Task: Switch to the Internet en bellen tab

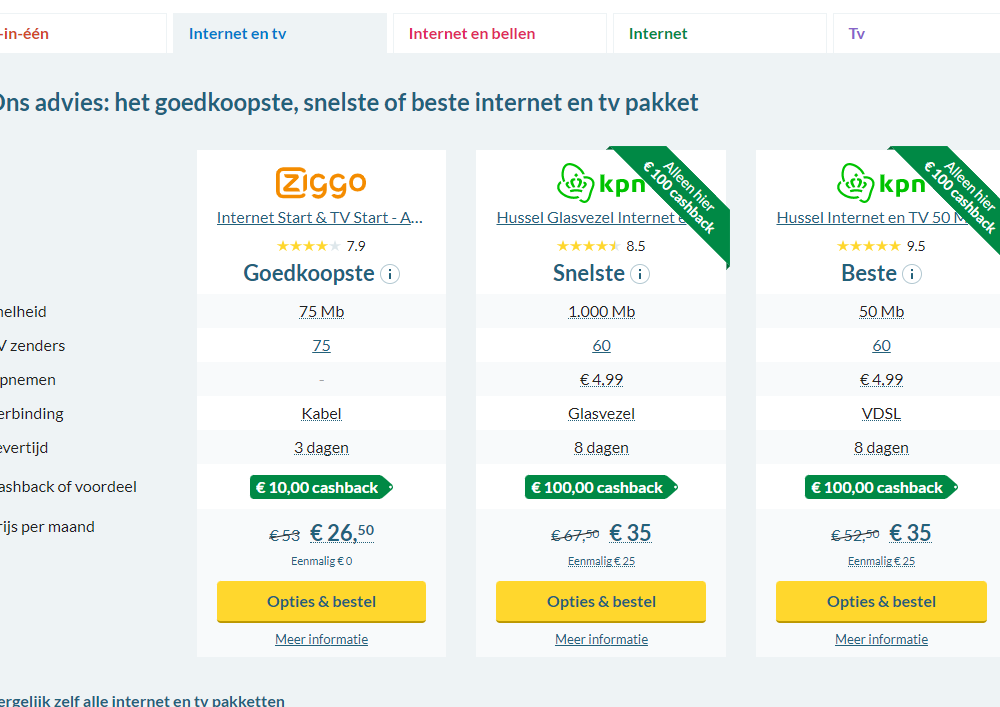Action: (472, 34)
